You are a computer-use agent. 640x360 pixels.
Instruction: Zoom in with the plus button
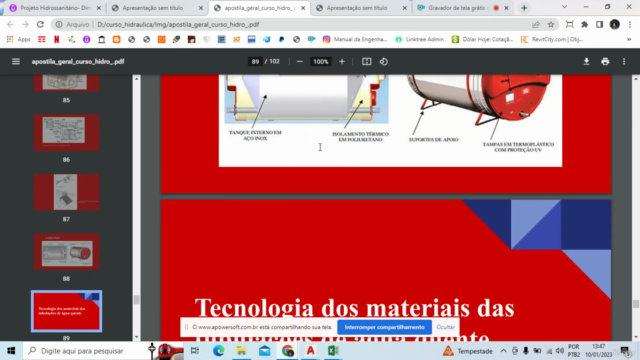[x=342, y=62]
